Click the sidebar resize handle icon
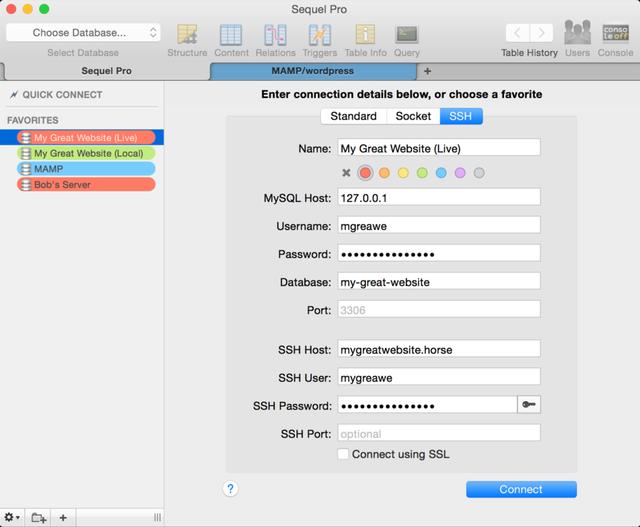 (x=157, y=518)
